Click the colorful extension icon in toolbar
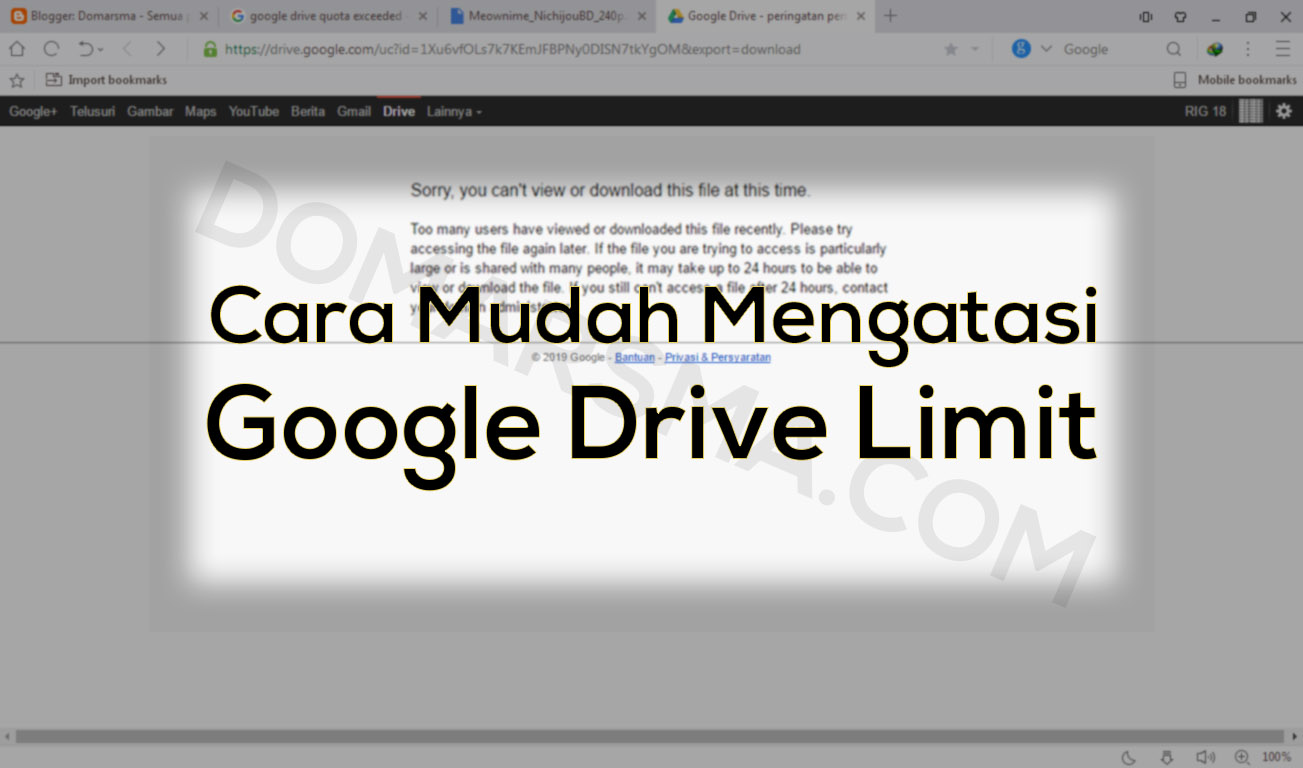The width and height of the screenshot is (1303, 768). click(x=1215, y=49)
